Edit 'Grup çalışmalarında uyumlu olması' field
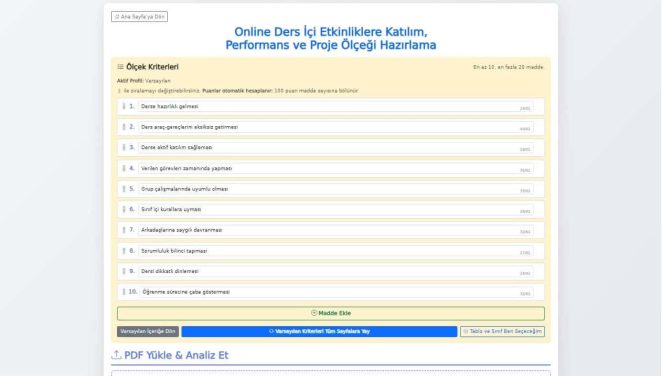This screenshot has width=662, height=376. (335, 189)
